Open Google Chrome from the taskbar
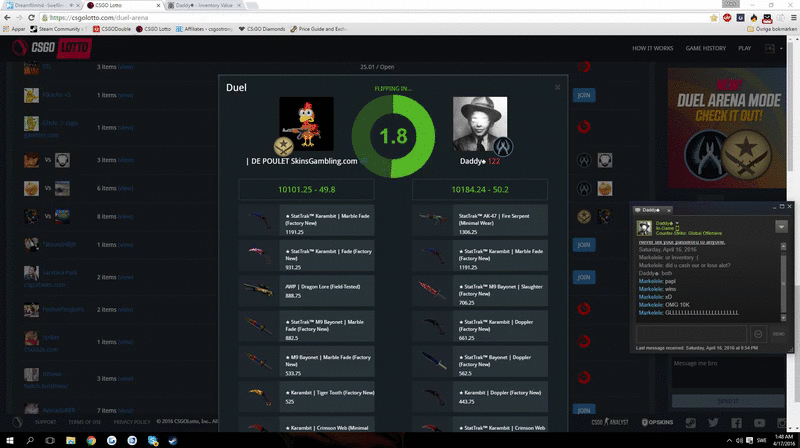Screen dimensions: 800x448 pos(91,440)
